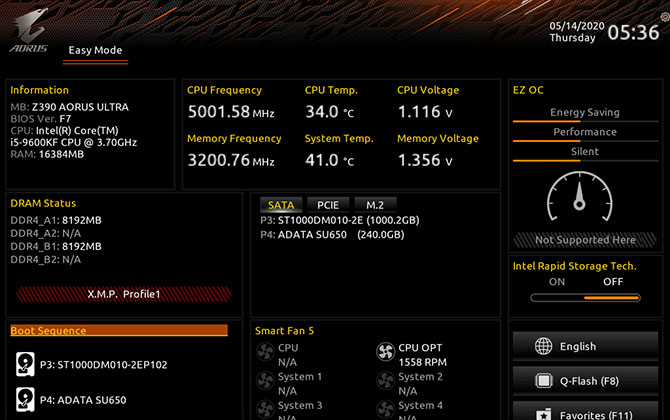Image resolution: width=670 pixels, height=420 pixels.
Task: Click the EZ OC heading
Action: (x=528, y=90)
